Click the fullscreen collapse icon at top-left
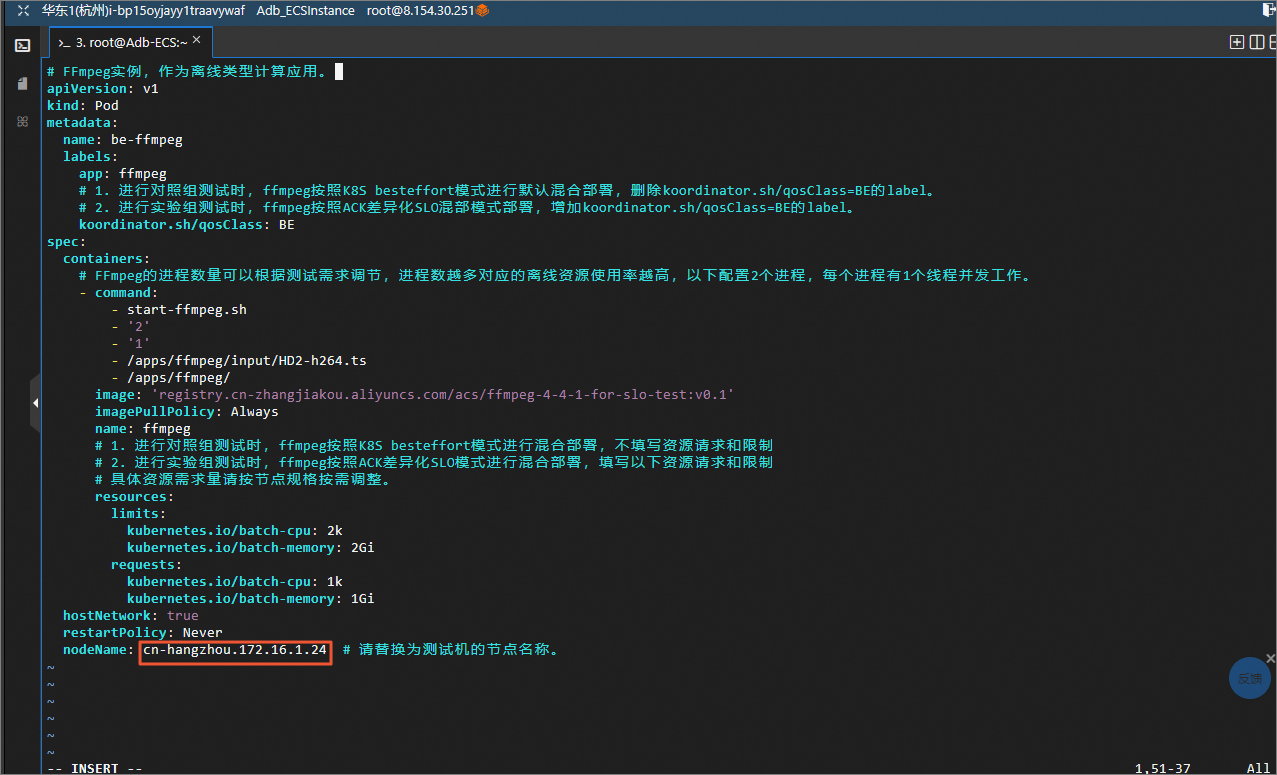This screenshot has width=1277, height=775. (x=23, y=11)
